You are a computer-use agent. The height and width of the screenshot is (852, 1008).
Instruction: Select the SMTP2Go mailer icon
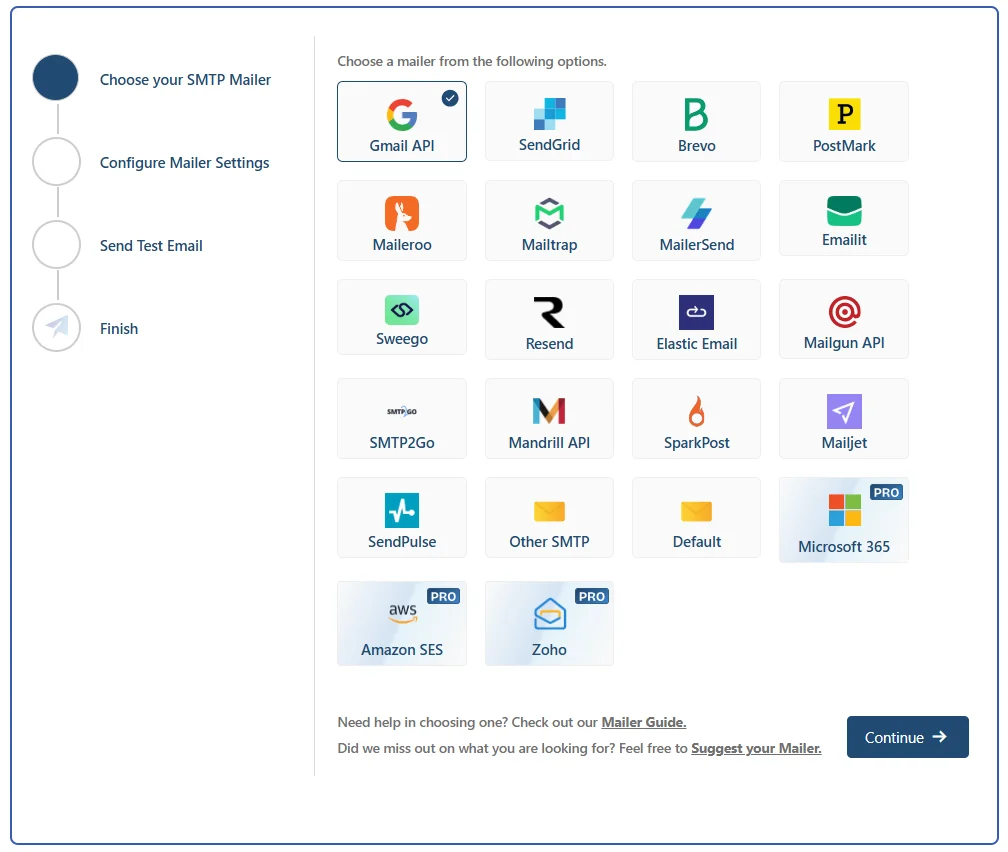point(401,418)
